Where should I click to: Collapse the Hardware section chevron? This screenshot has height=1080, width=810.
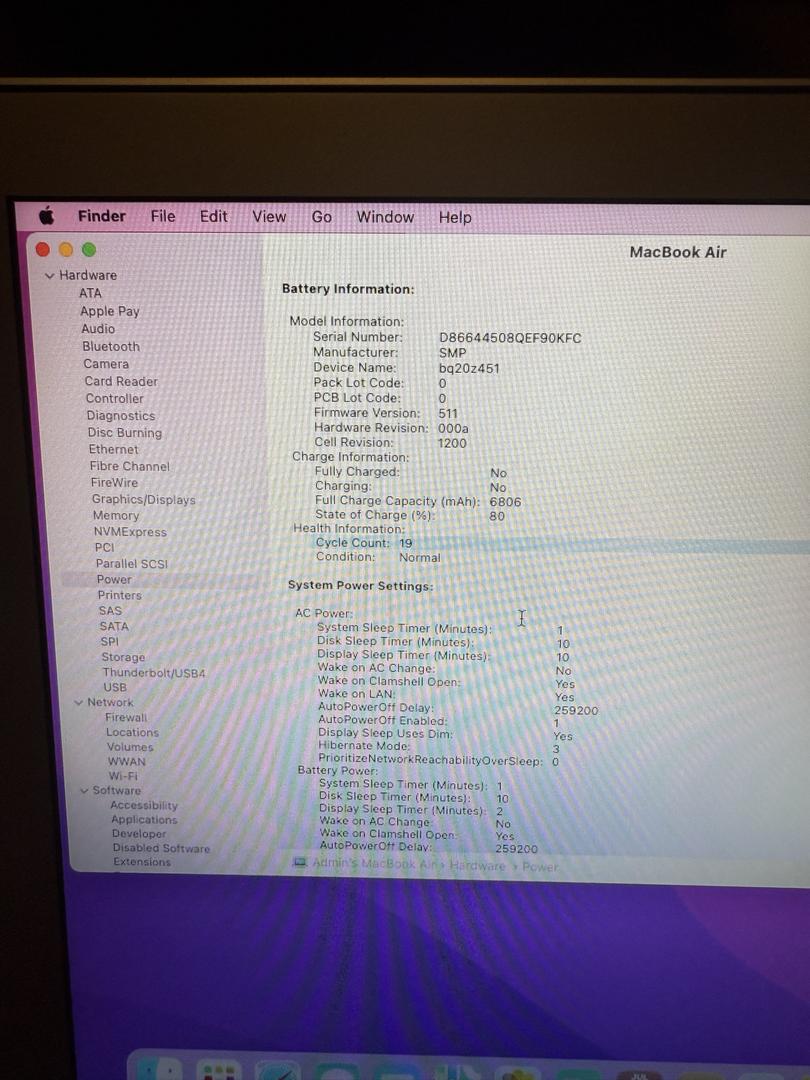pos(49,276)
